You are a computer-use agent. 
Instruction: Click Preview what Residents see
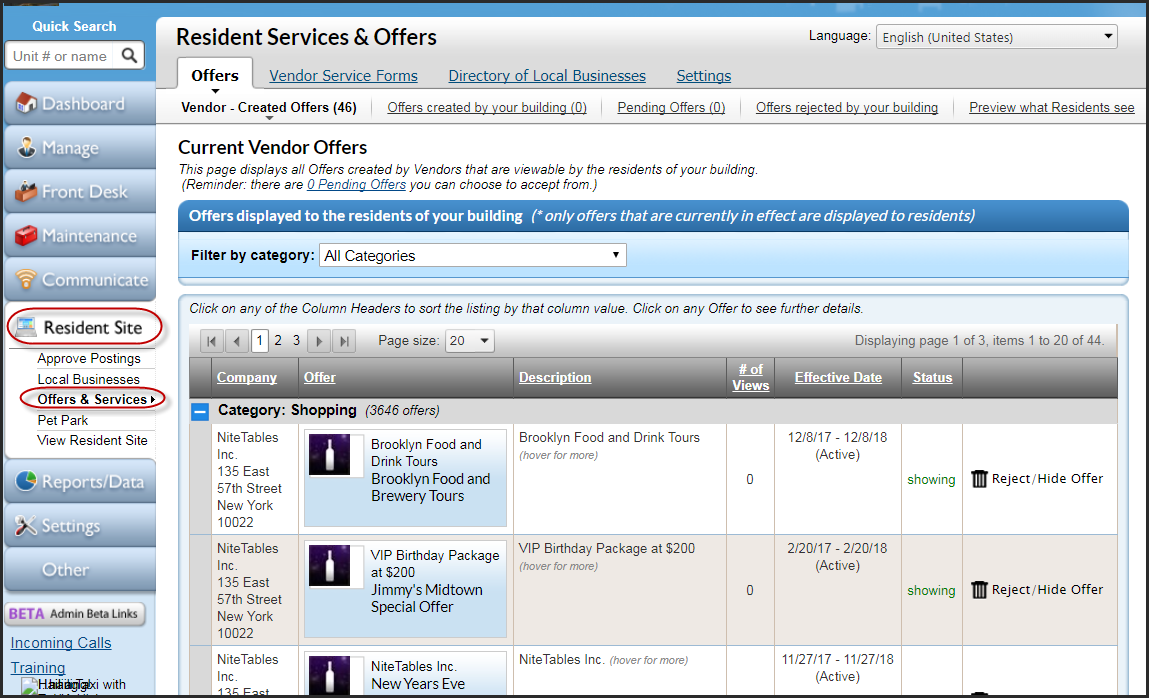(1052, 108)
